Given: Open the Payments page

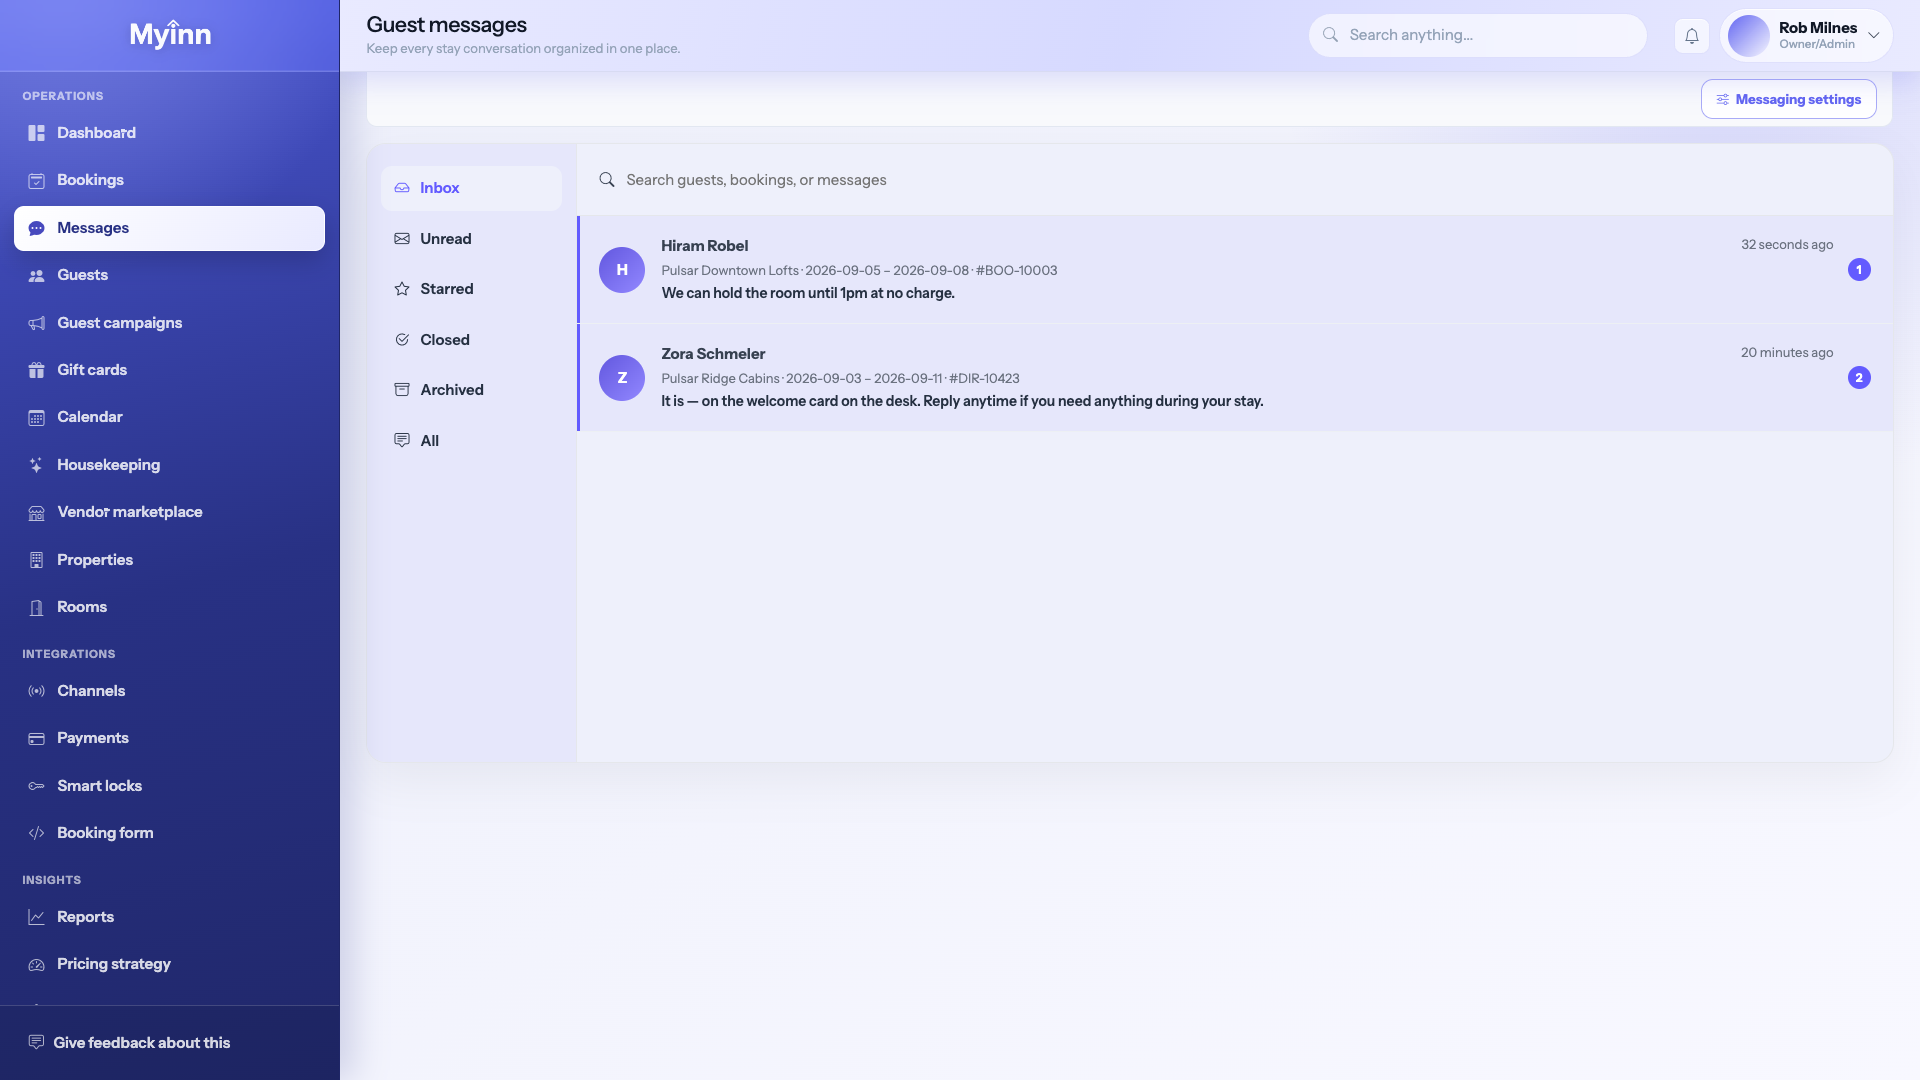Looking at the screenshot, I should tap(169, 738).
